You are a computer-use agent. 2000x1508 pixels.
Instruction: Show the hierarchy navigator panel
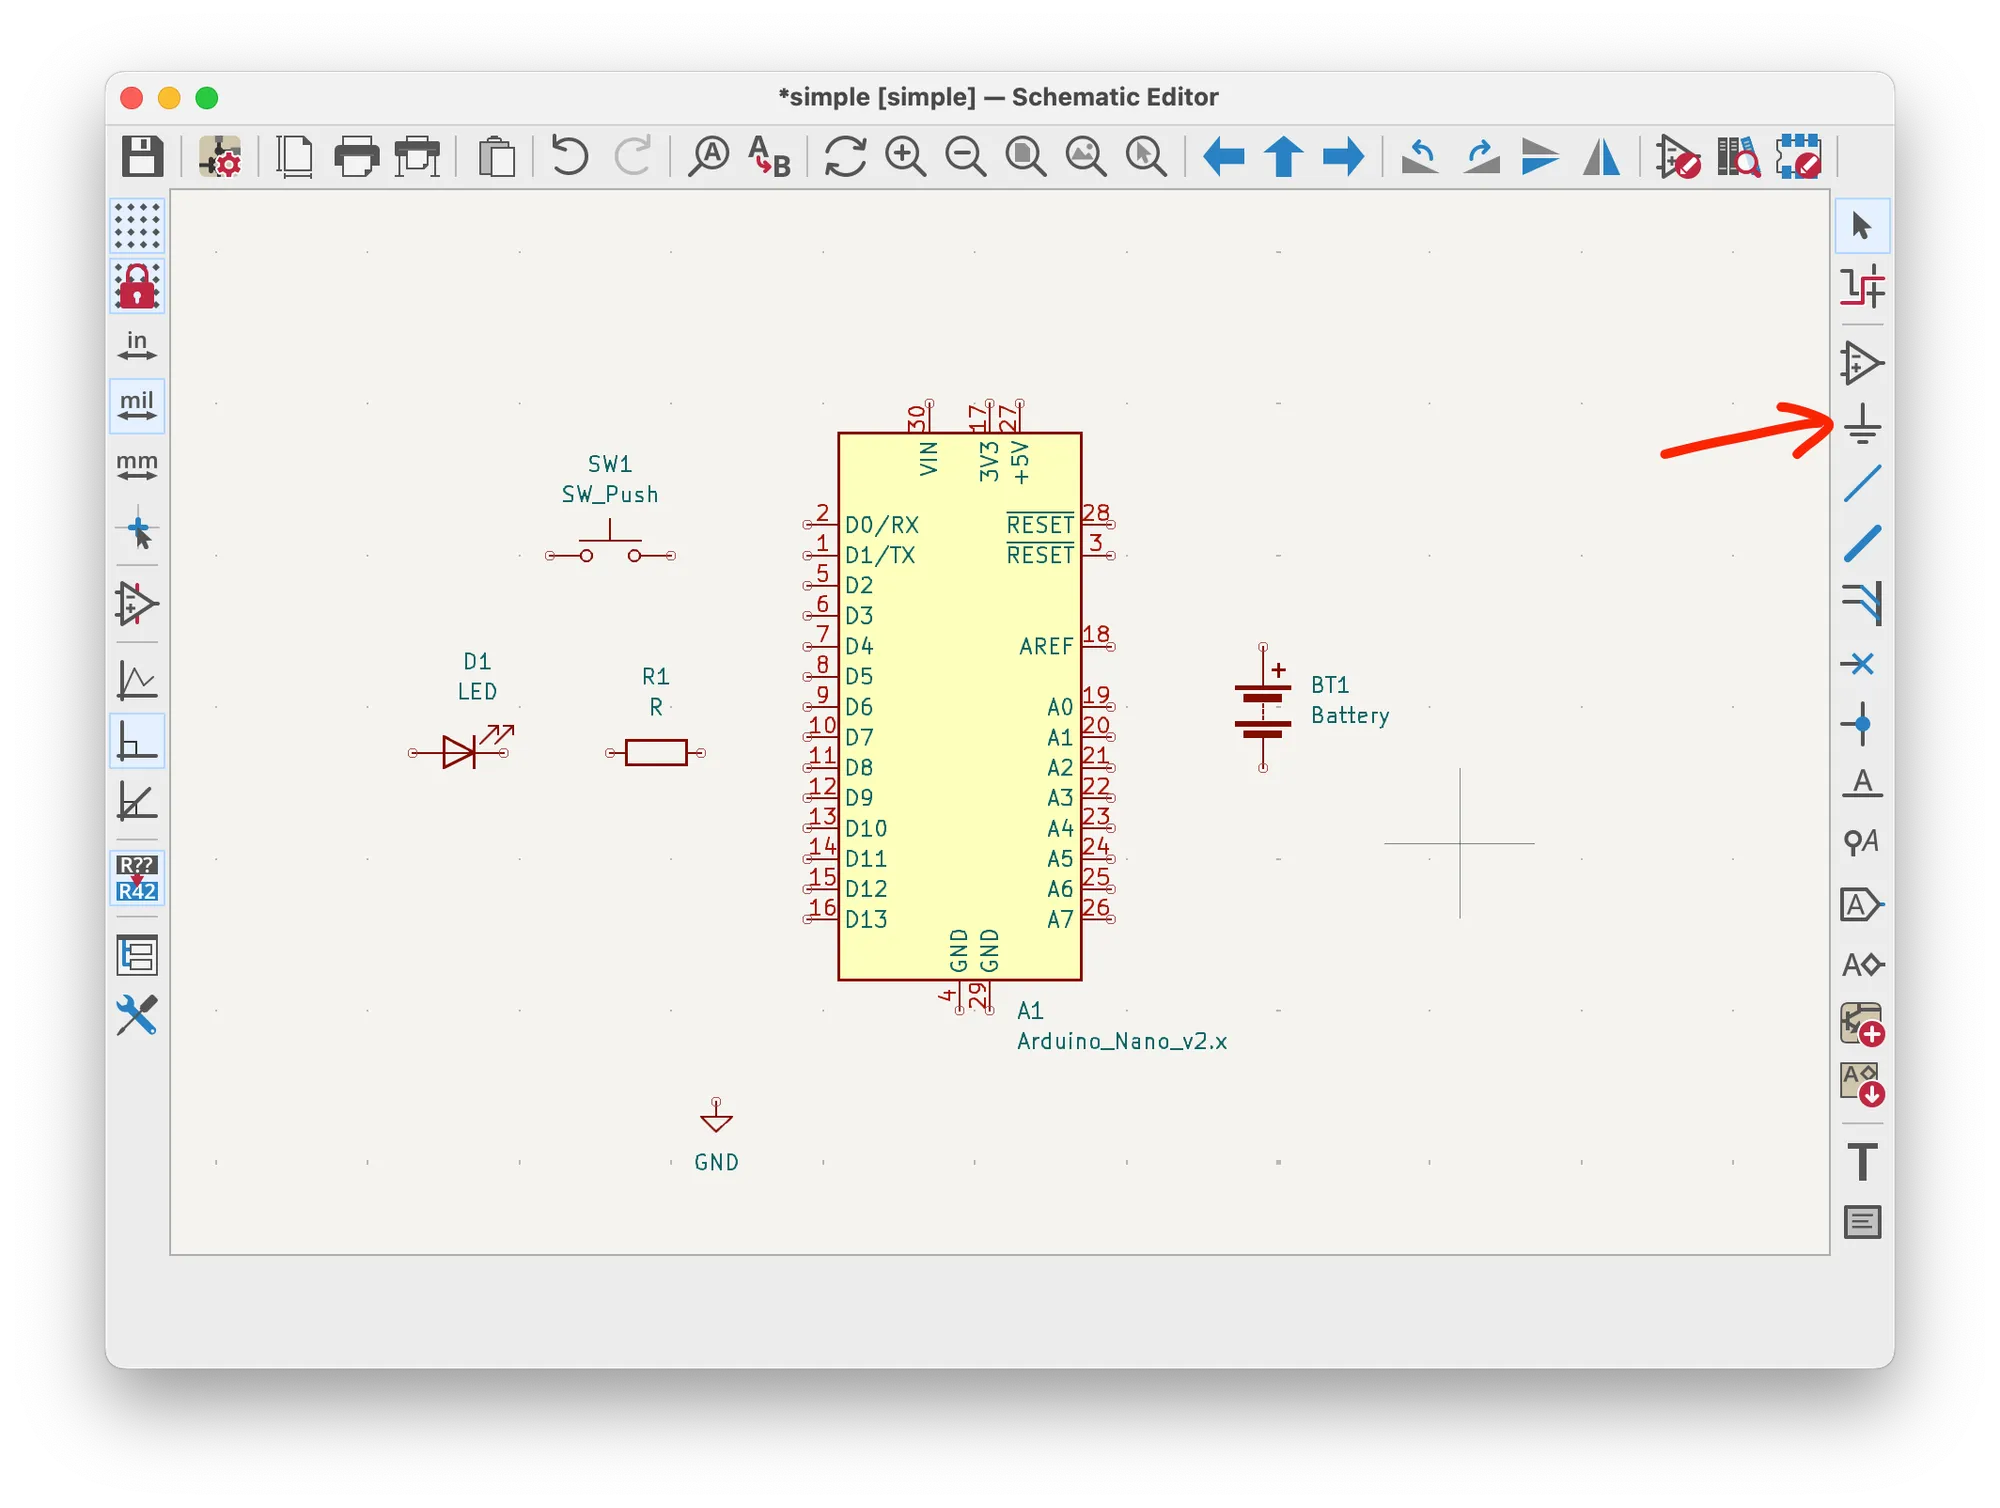click(137, 955)
